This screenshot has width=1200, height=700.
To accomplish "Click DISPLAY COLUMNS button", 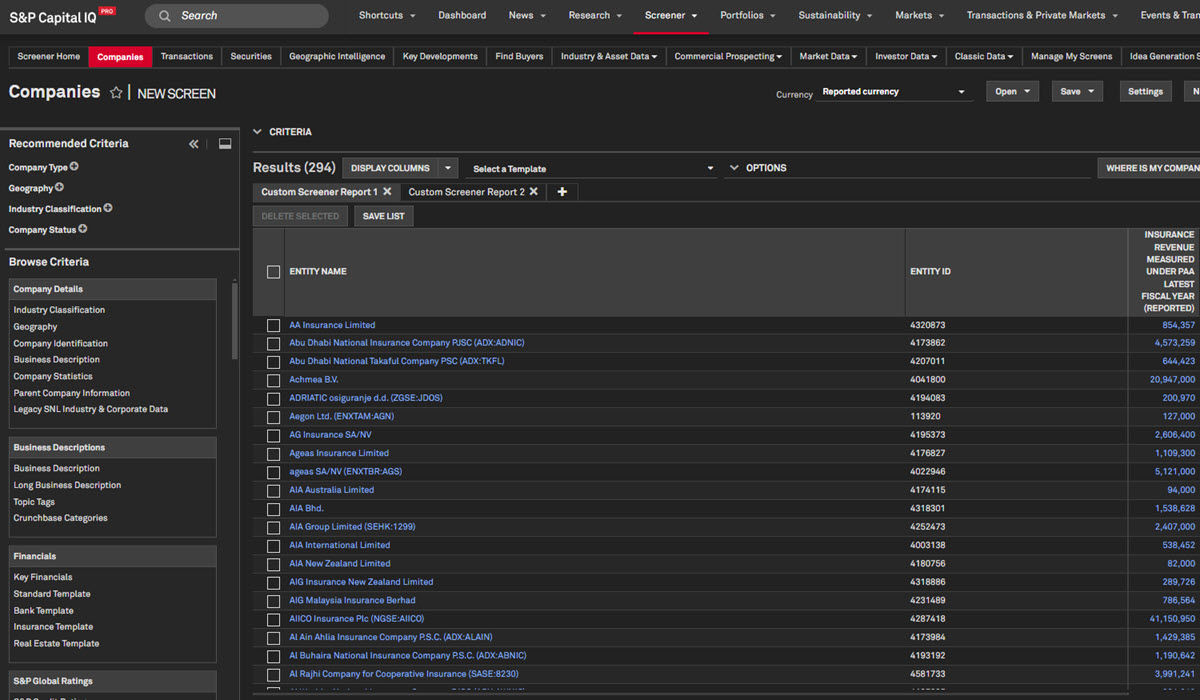I will tap(390, 168).
